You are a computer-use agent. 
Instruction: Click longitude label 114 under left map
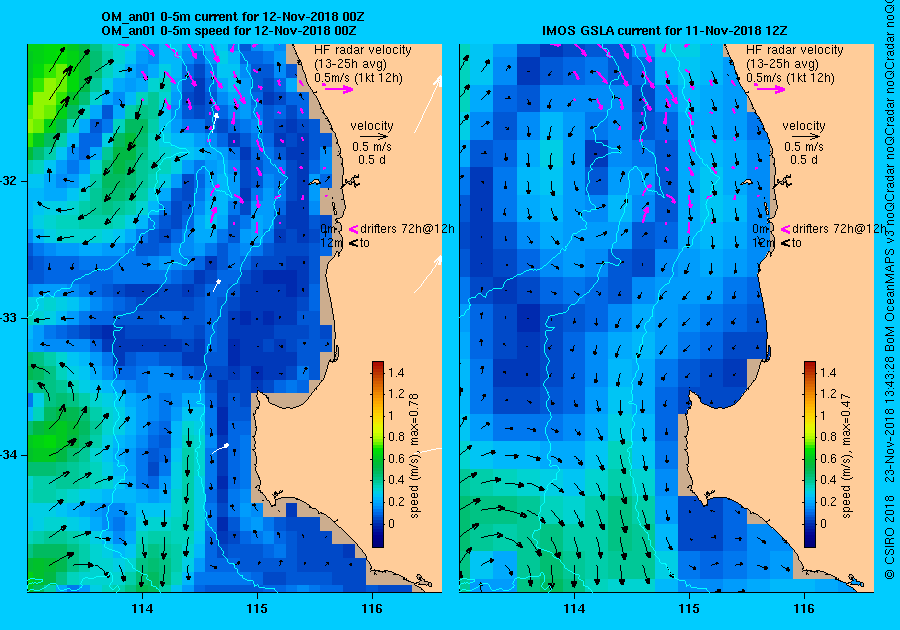[x=142, y=609]
